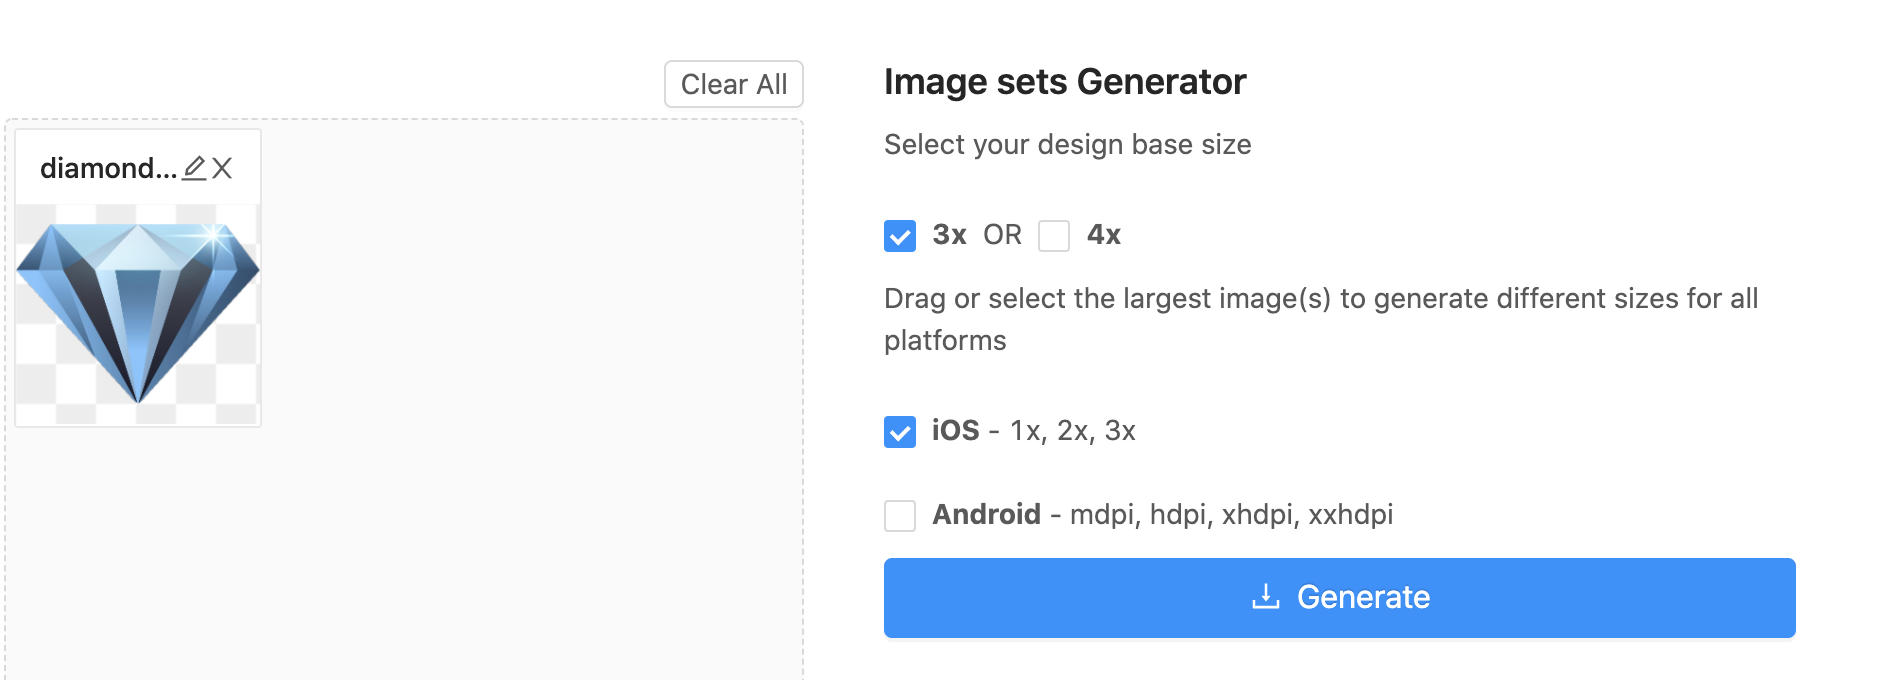Click the truncated diamond filename label
The image size is (1892, 680).
[x=108, y=168]
